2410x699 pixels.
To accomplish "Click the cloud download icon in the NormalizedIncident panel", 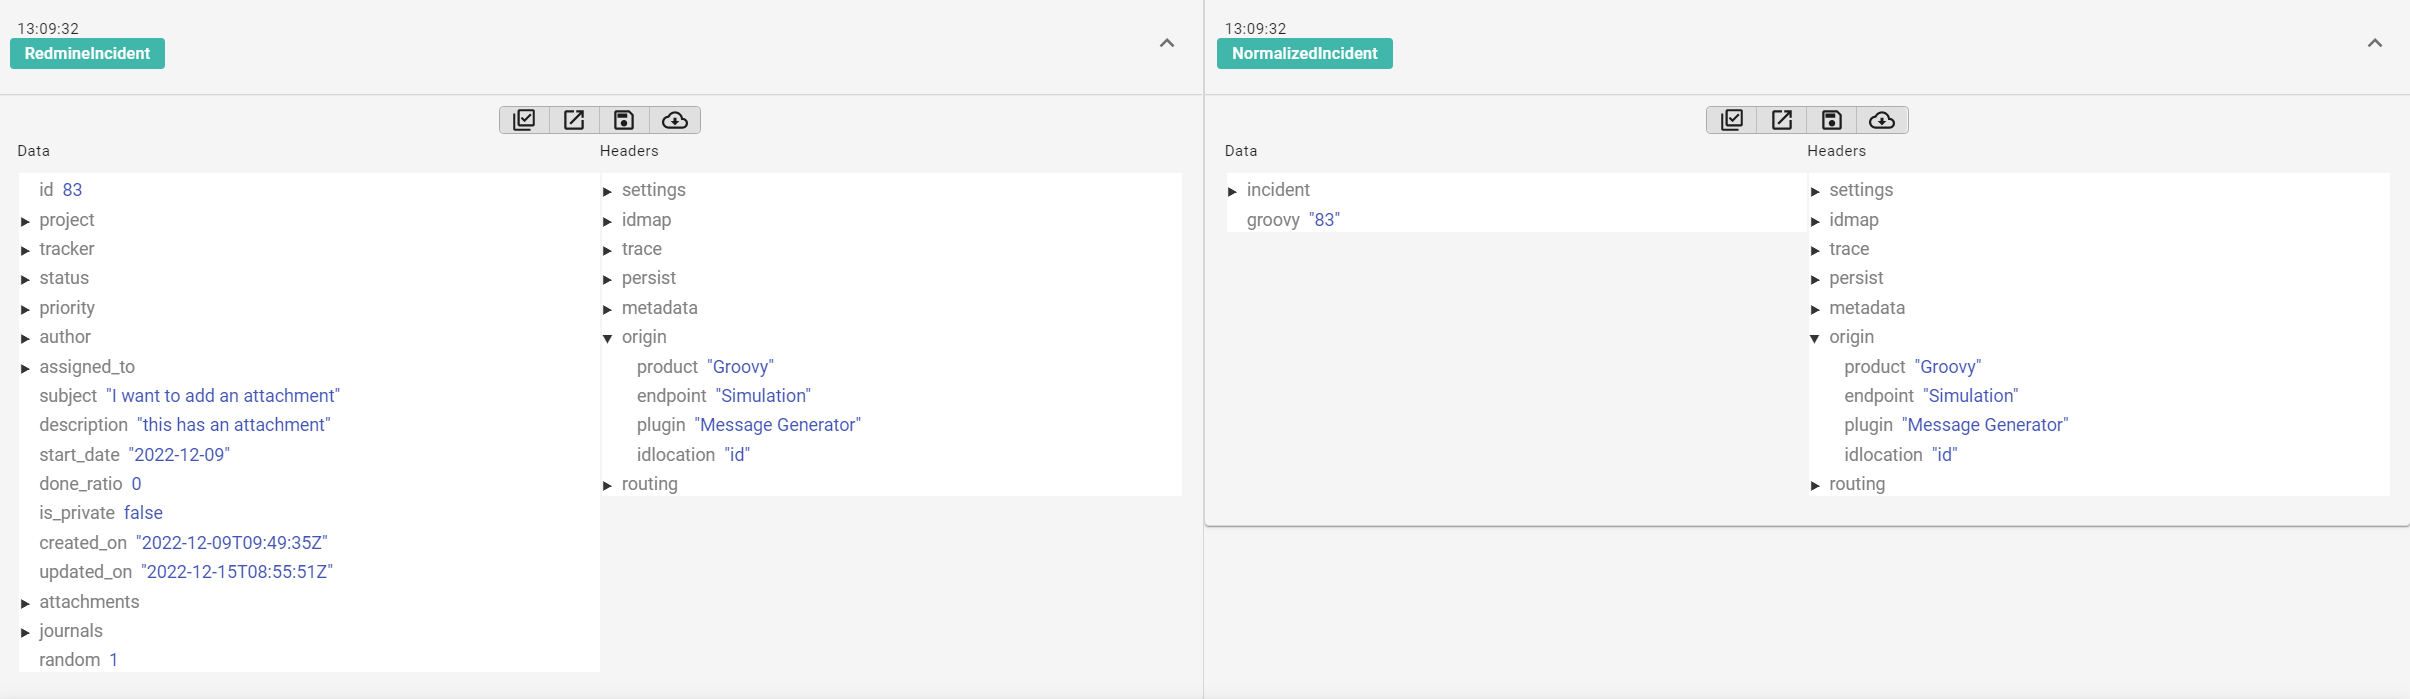I will (x=1882, y=120).
